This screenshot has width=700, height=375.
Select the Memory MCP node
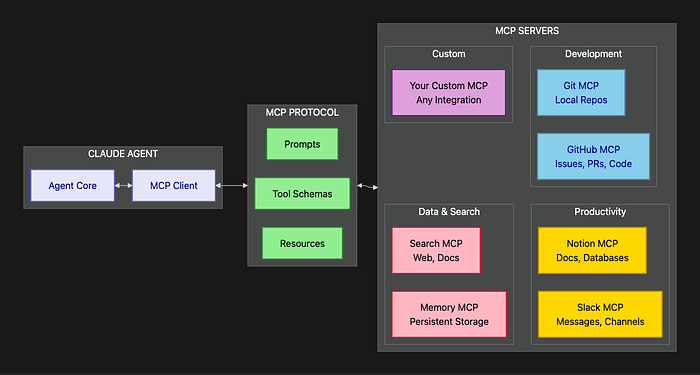click(449, 314)
